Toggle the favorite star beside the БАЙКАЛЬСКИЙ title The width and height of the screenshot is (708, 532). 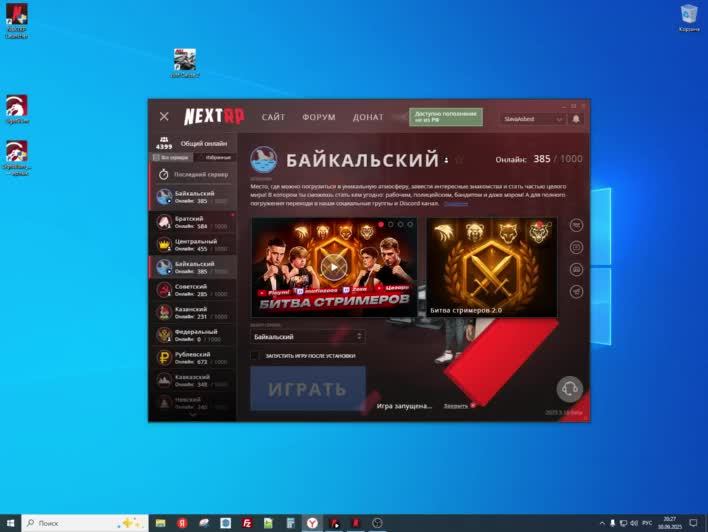point(459,160)
